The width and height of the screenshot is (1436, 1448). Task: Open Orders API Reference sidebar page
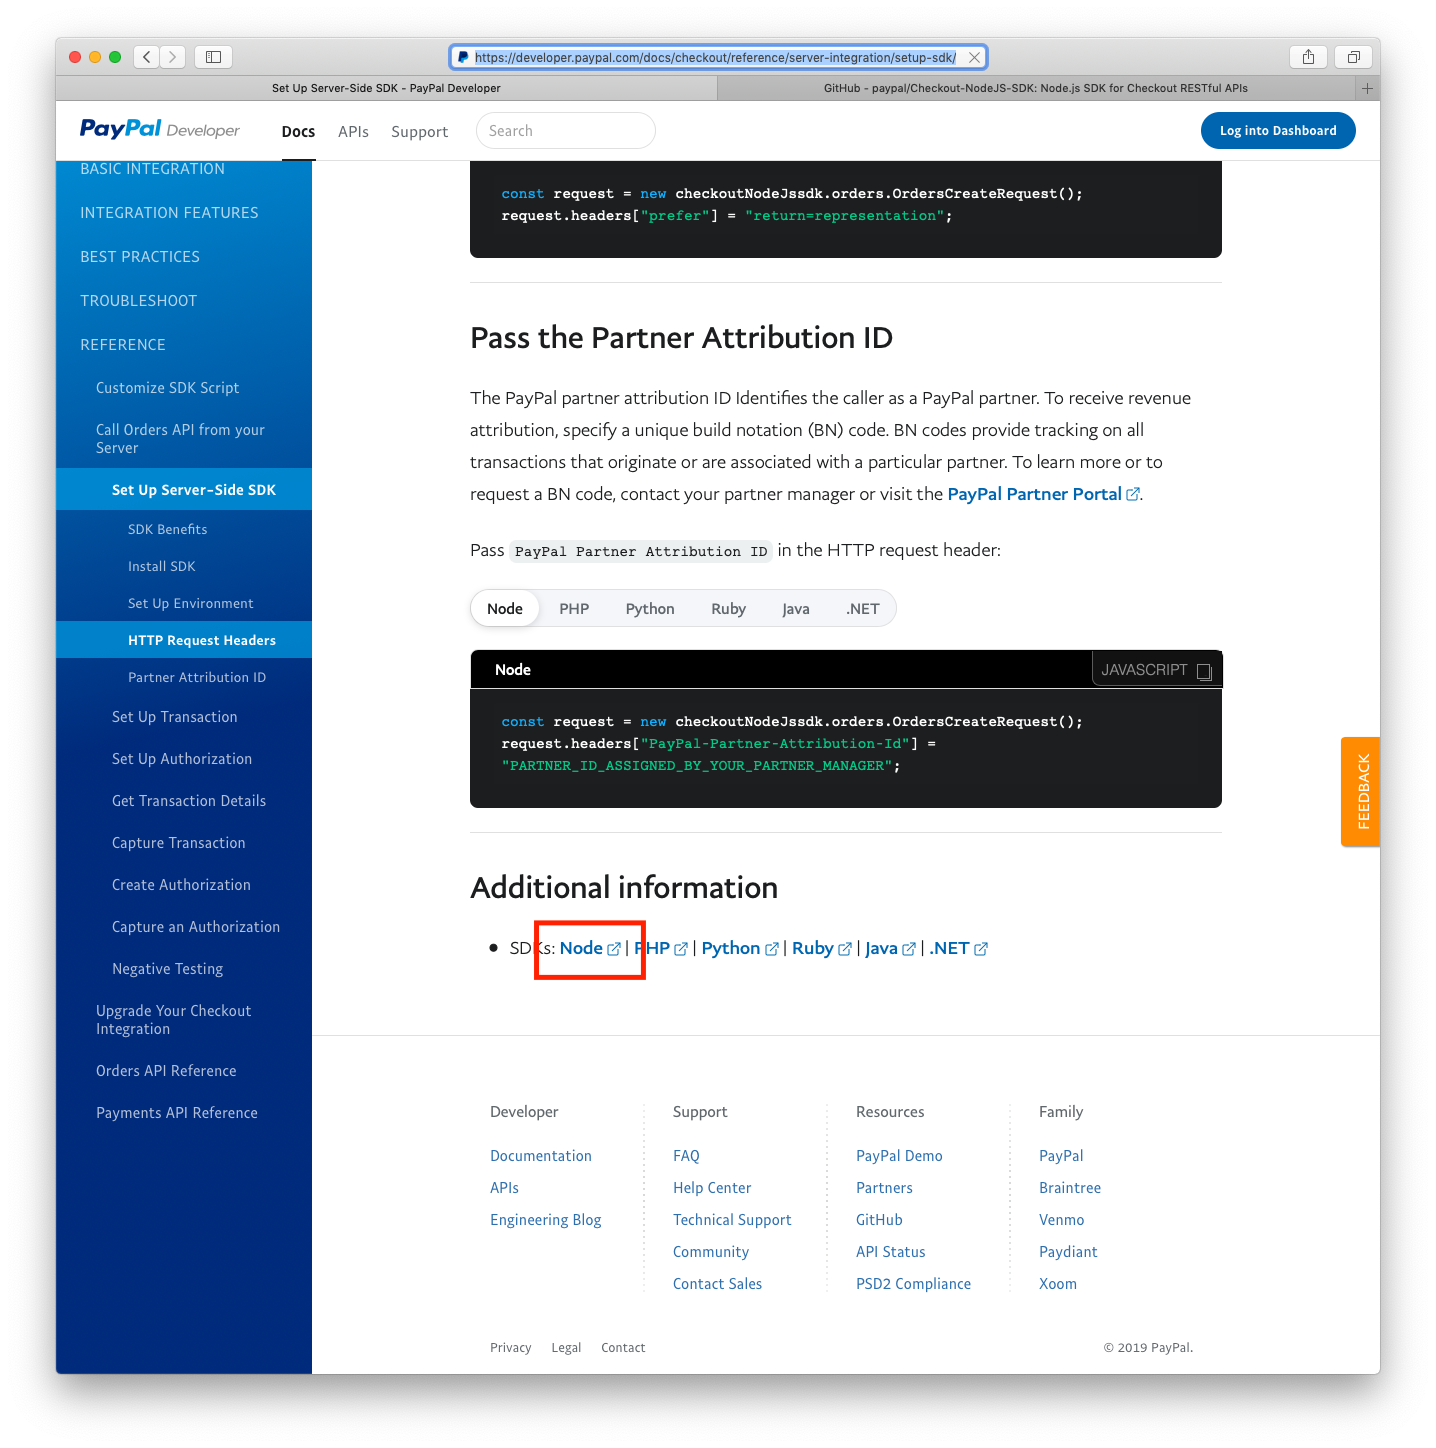pos(166,1071)
